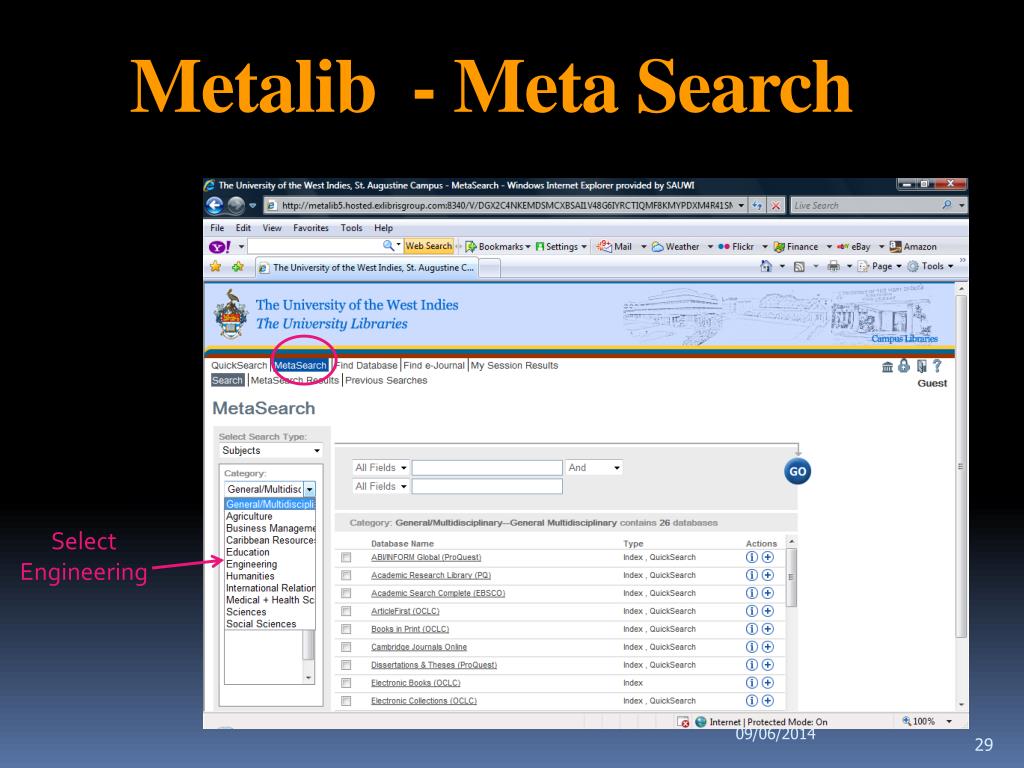Show info for Academic Research Library

coord(752,575)
